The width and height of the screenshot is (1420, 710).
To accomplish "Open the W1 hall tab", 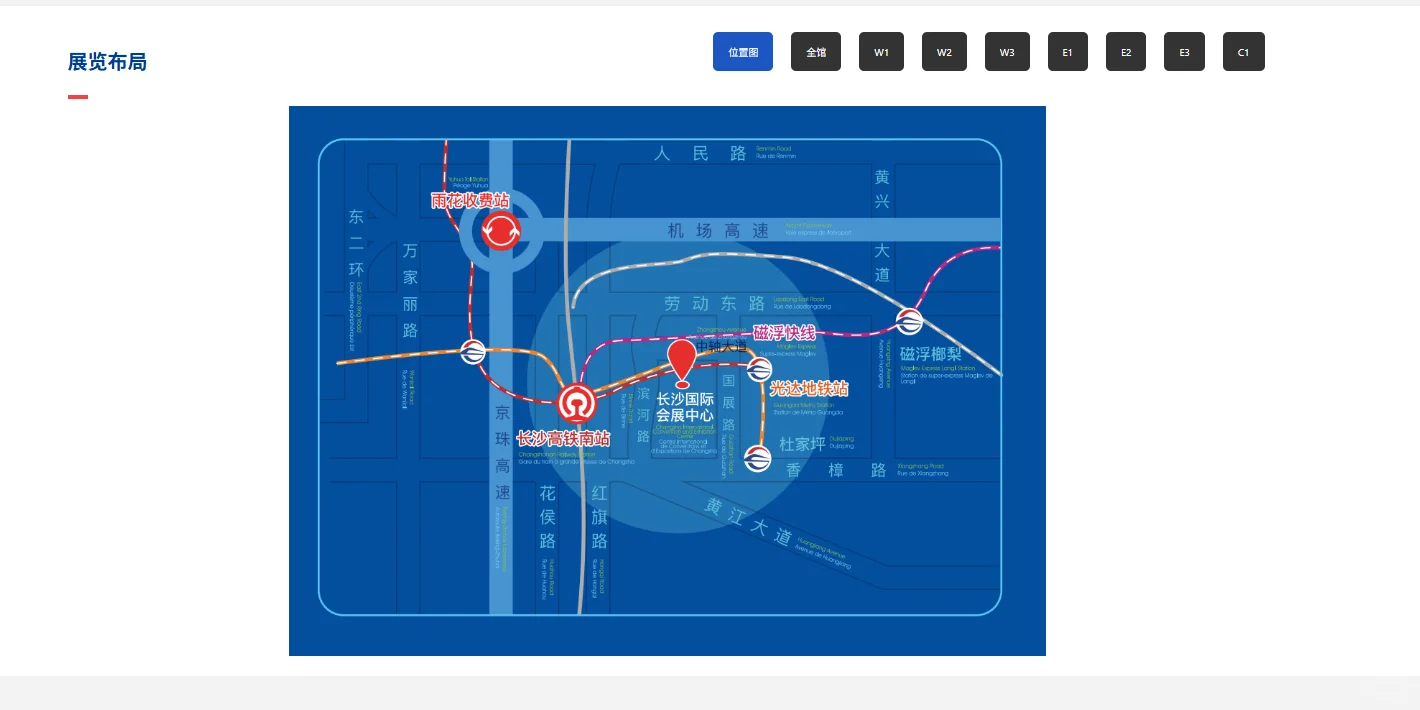I will 881,52.
